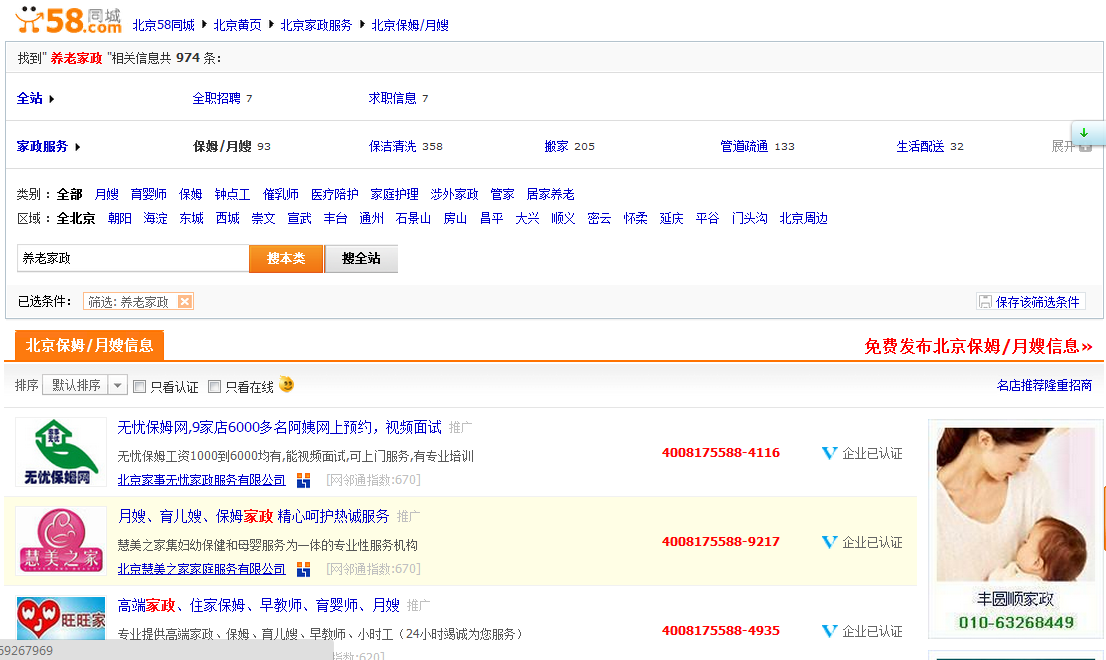This screenshot has width=1106, height=660.
Task: Click phone number 010-63268449
Action: 1016,623
